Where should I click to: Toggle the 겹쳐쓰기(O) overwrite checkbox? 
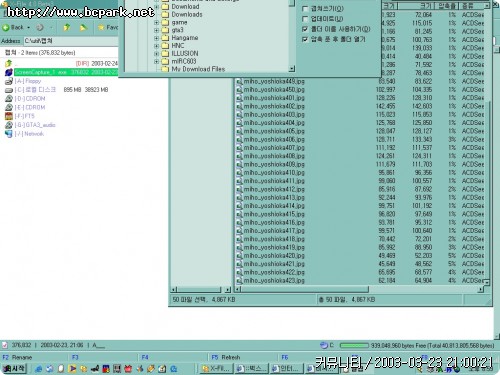click(305, 9)
